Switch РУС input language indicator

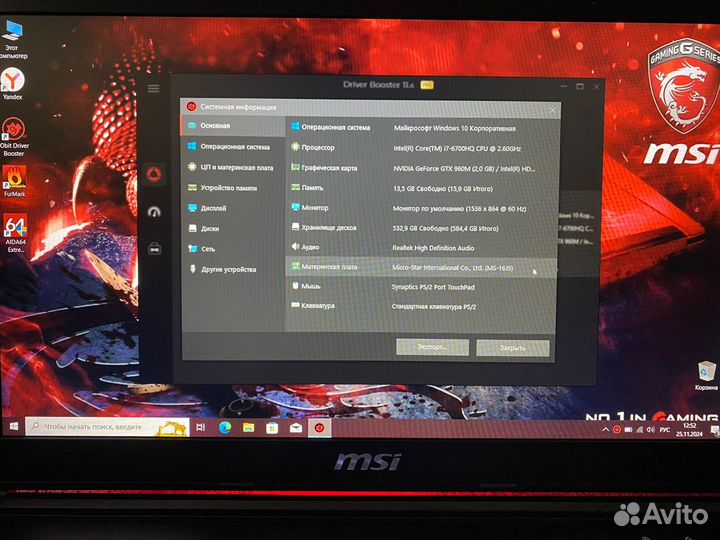coord(664,430)
